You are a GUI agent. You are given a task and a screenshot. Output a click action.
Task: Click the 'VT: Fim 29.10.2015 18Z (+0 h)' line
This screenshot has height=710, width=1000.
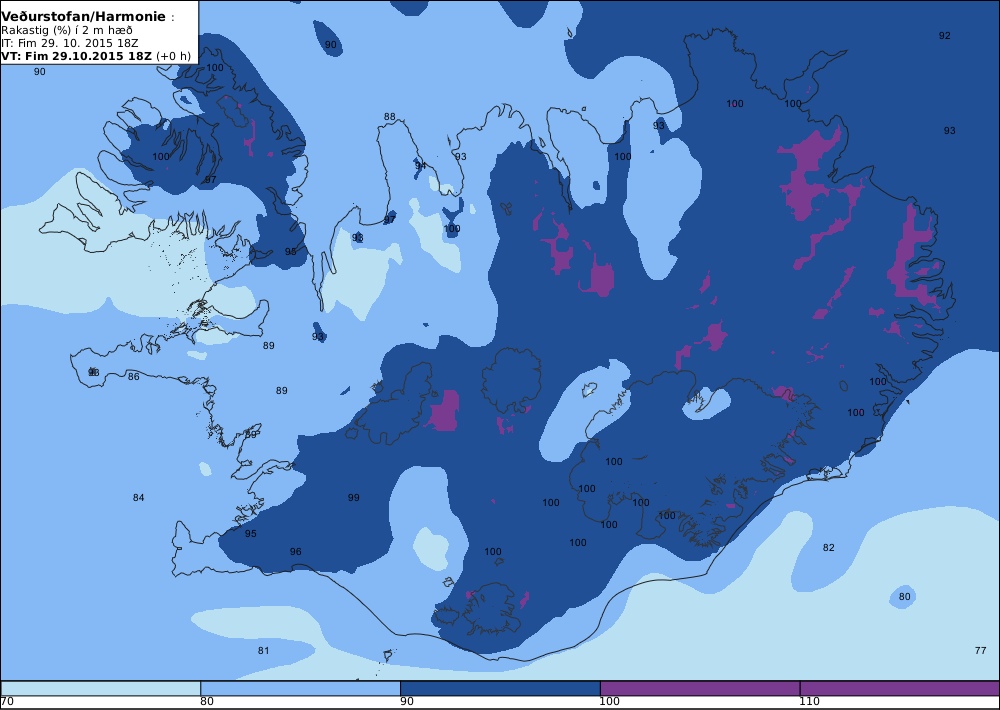pos(96,55)
